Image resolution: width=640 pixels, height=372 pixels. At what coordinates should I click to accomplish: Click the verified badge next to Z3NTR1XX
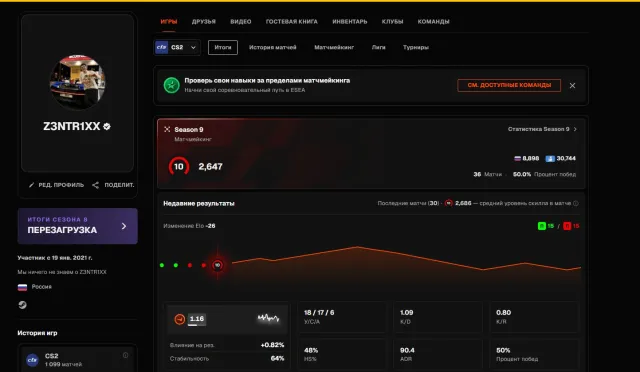pos(107,127)
